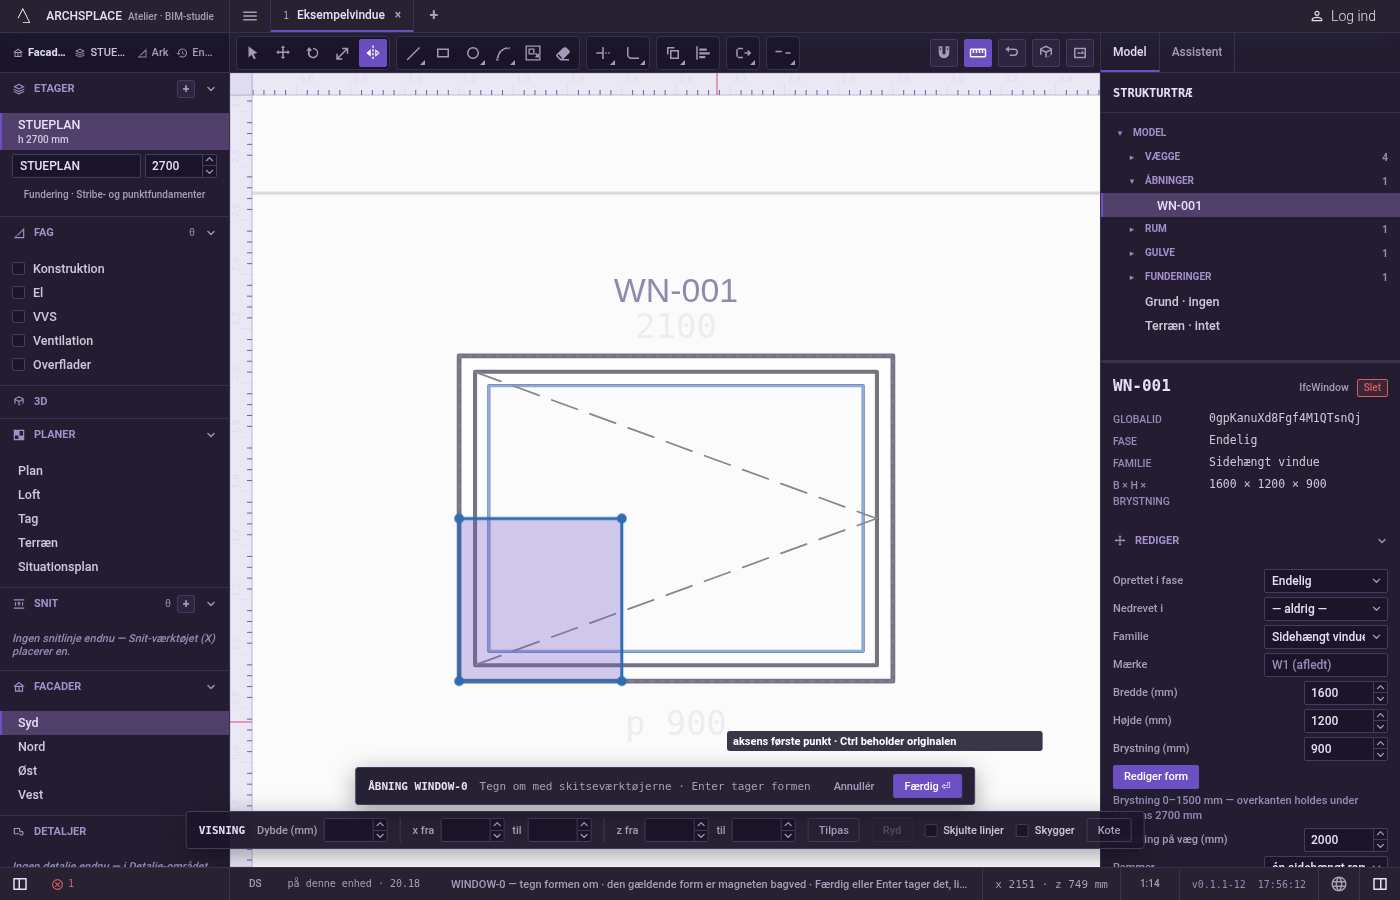Screen dimensions: 1400x900
Task: Enable the El fag checkbox
Action: click(x=18, y=293)
